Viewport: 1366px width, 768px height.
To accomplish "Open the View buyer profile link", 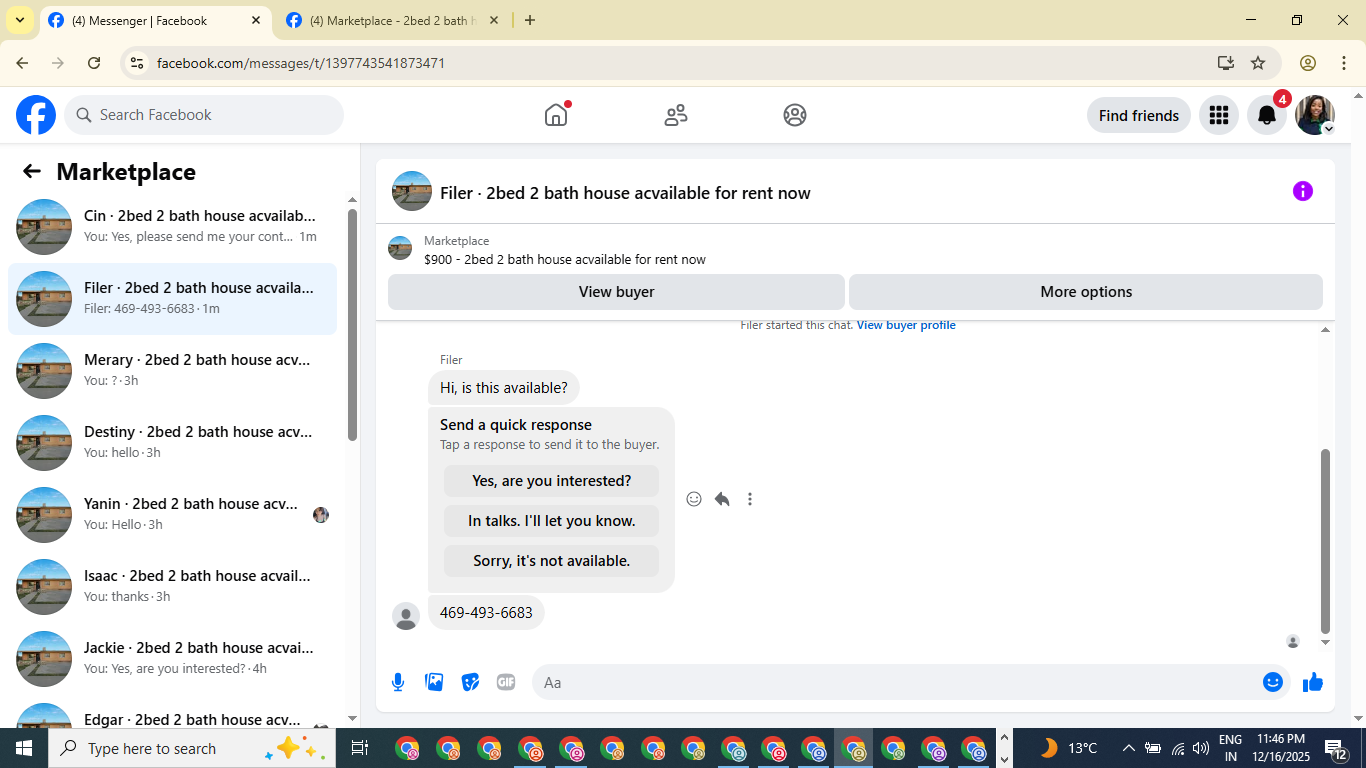I will [x=906, y=325].
